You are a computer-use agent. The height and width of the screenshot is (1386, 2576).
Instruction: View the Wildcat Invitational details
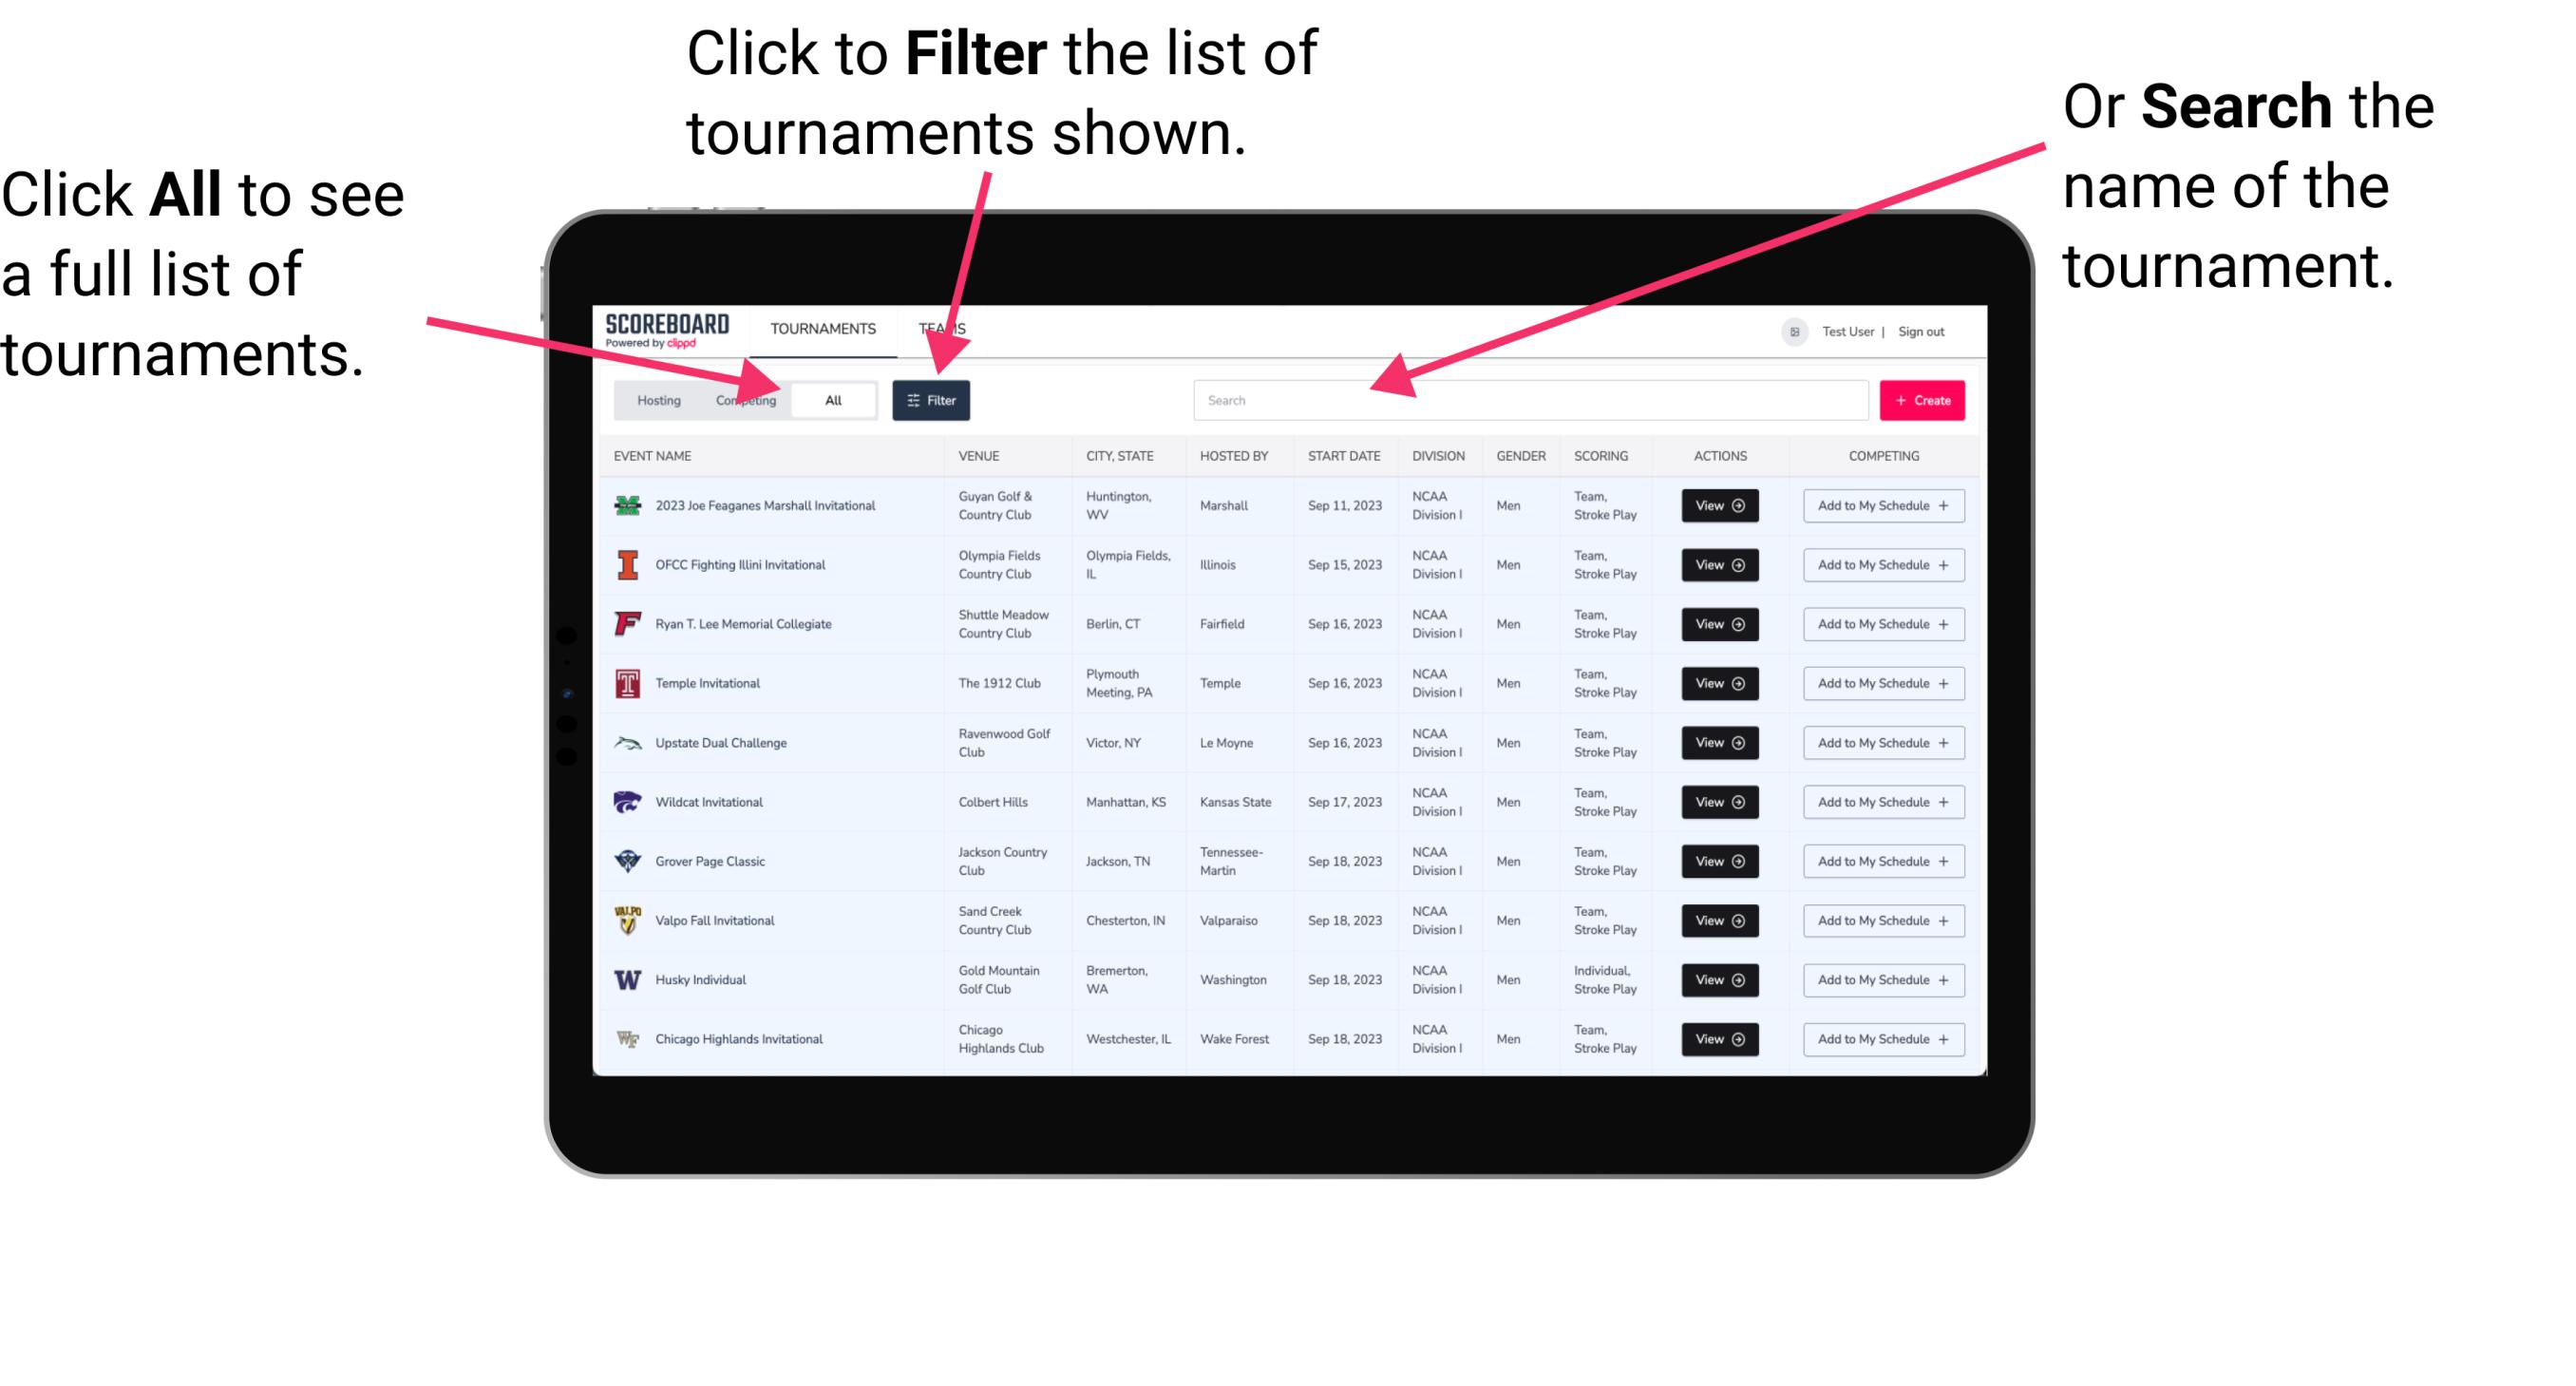coord(1718,802)
